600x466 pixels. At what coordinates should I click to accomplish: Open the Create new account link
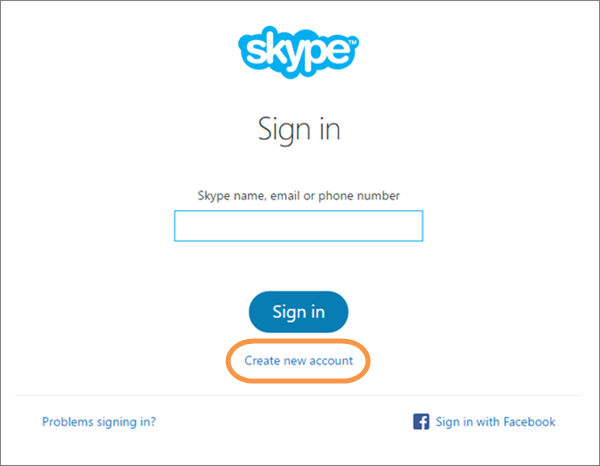[298, 361]
